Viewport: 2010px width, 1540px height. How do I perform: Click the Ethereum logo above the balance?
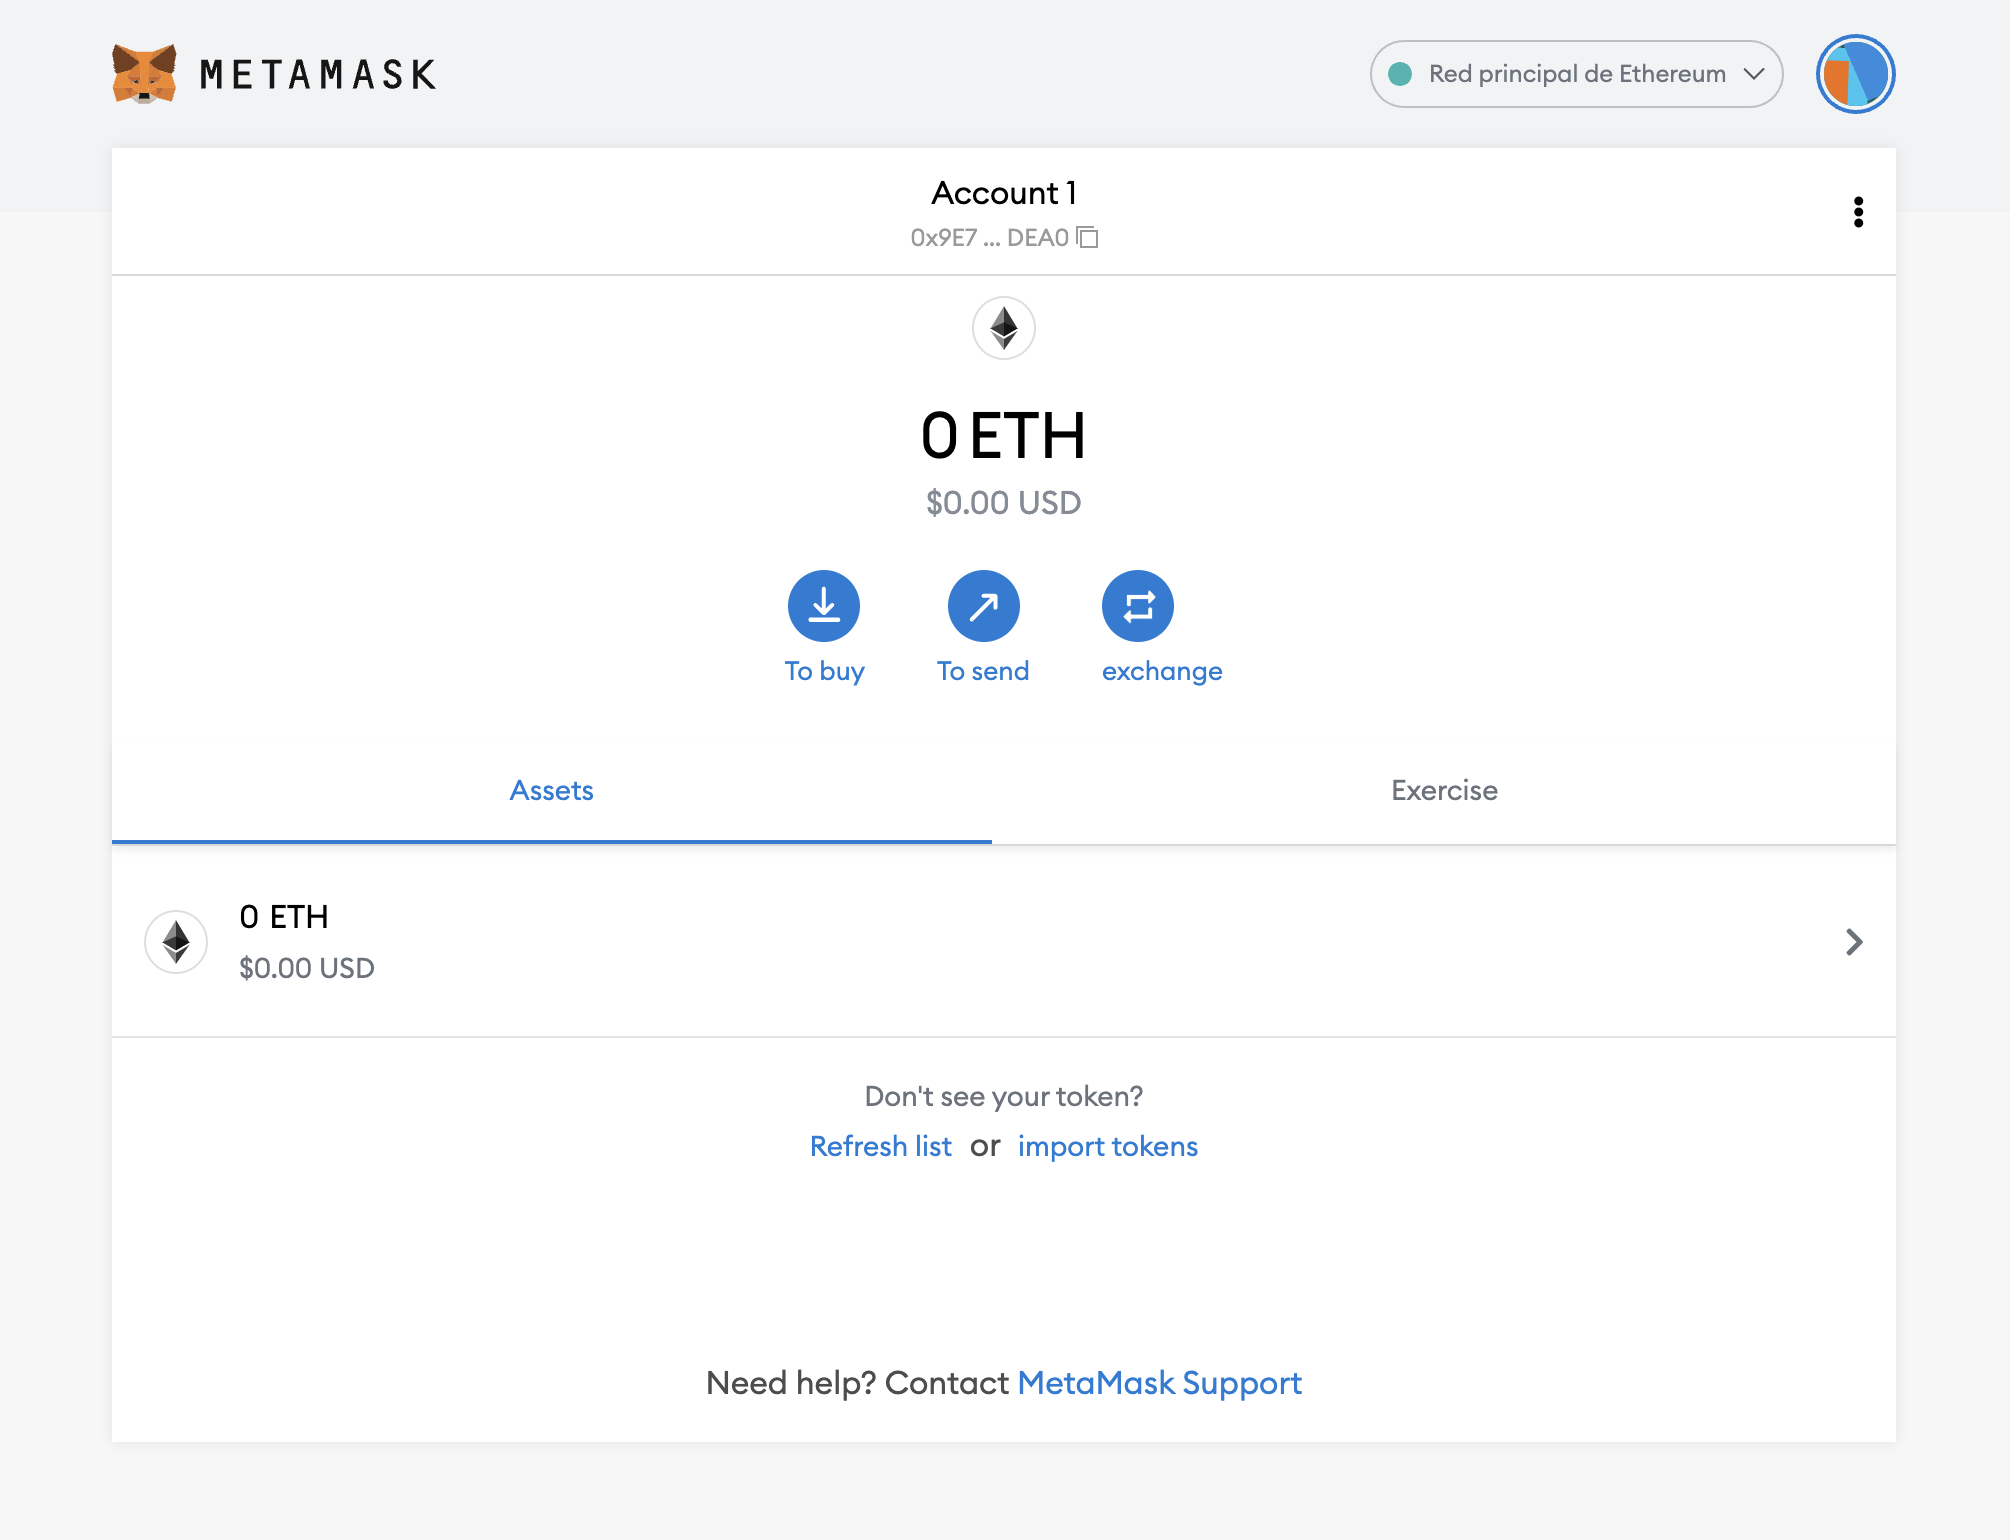pos(1003,328)
